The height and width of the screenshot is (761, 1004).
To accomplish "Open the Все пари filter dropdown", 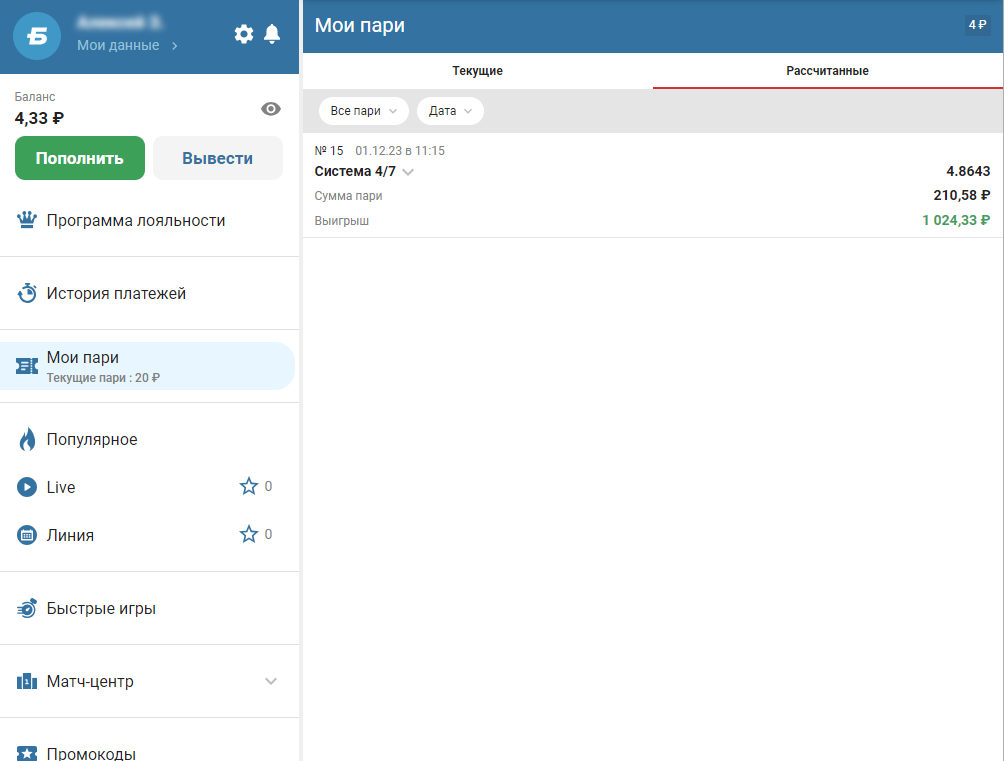I will click(364, 111).
